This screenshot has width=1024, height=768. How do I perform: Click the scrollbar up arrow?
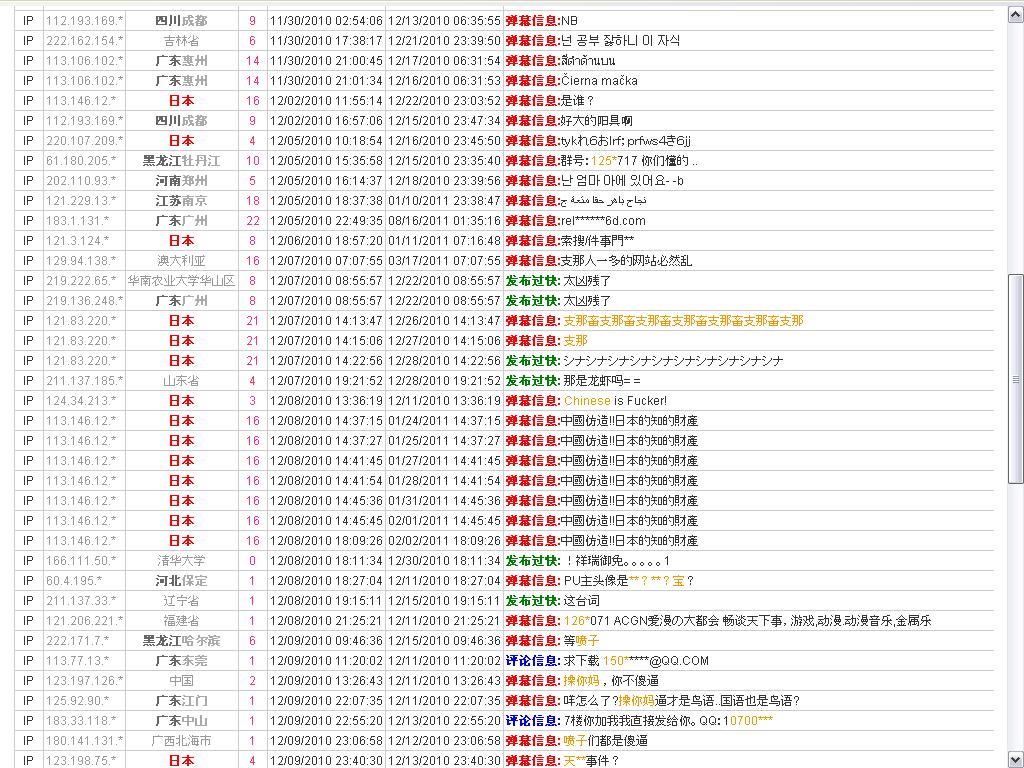(1016, 14)
